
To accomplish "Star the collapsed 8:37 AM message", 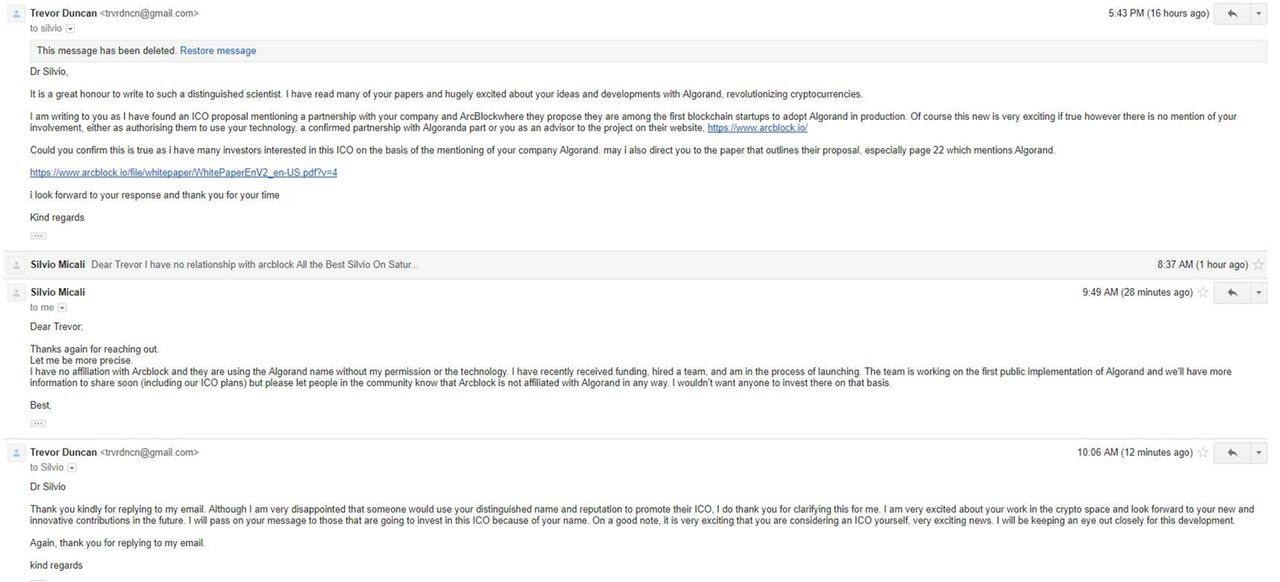I will pos(1259,265).
